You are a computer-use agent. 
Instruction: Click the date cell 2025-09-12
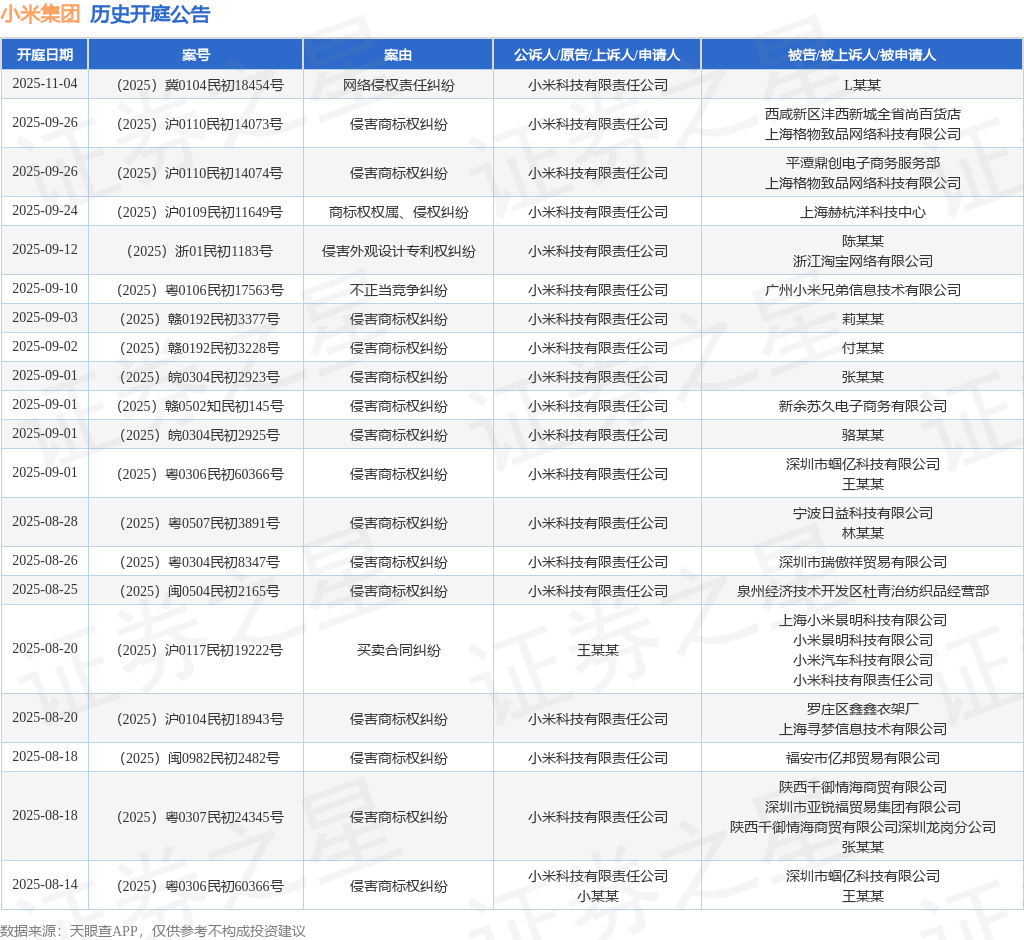click(x=44, y=250)
